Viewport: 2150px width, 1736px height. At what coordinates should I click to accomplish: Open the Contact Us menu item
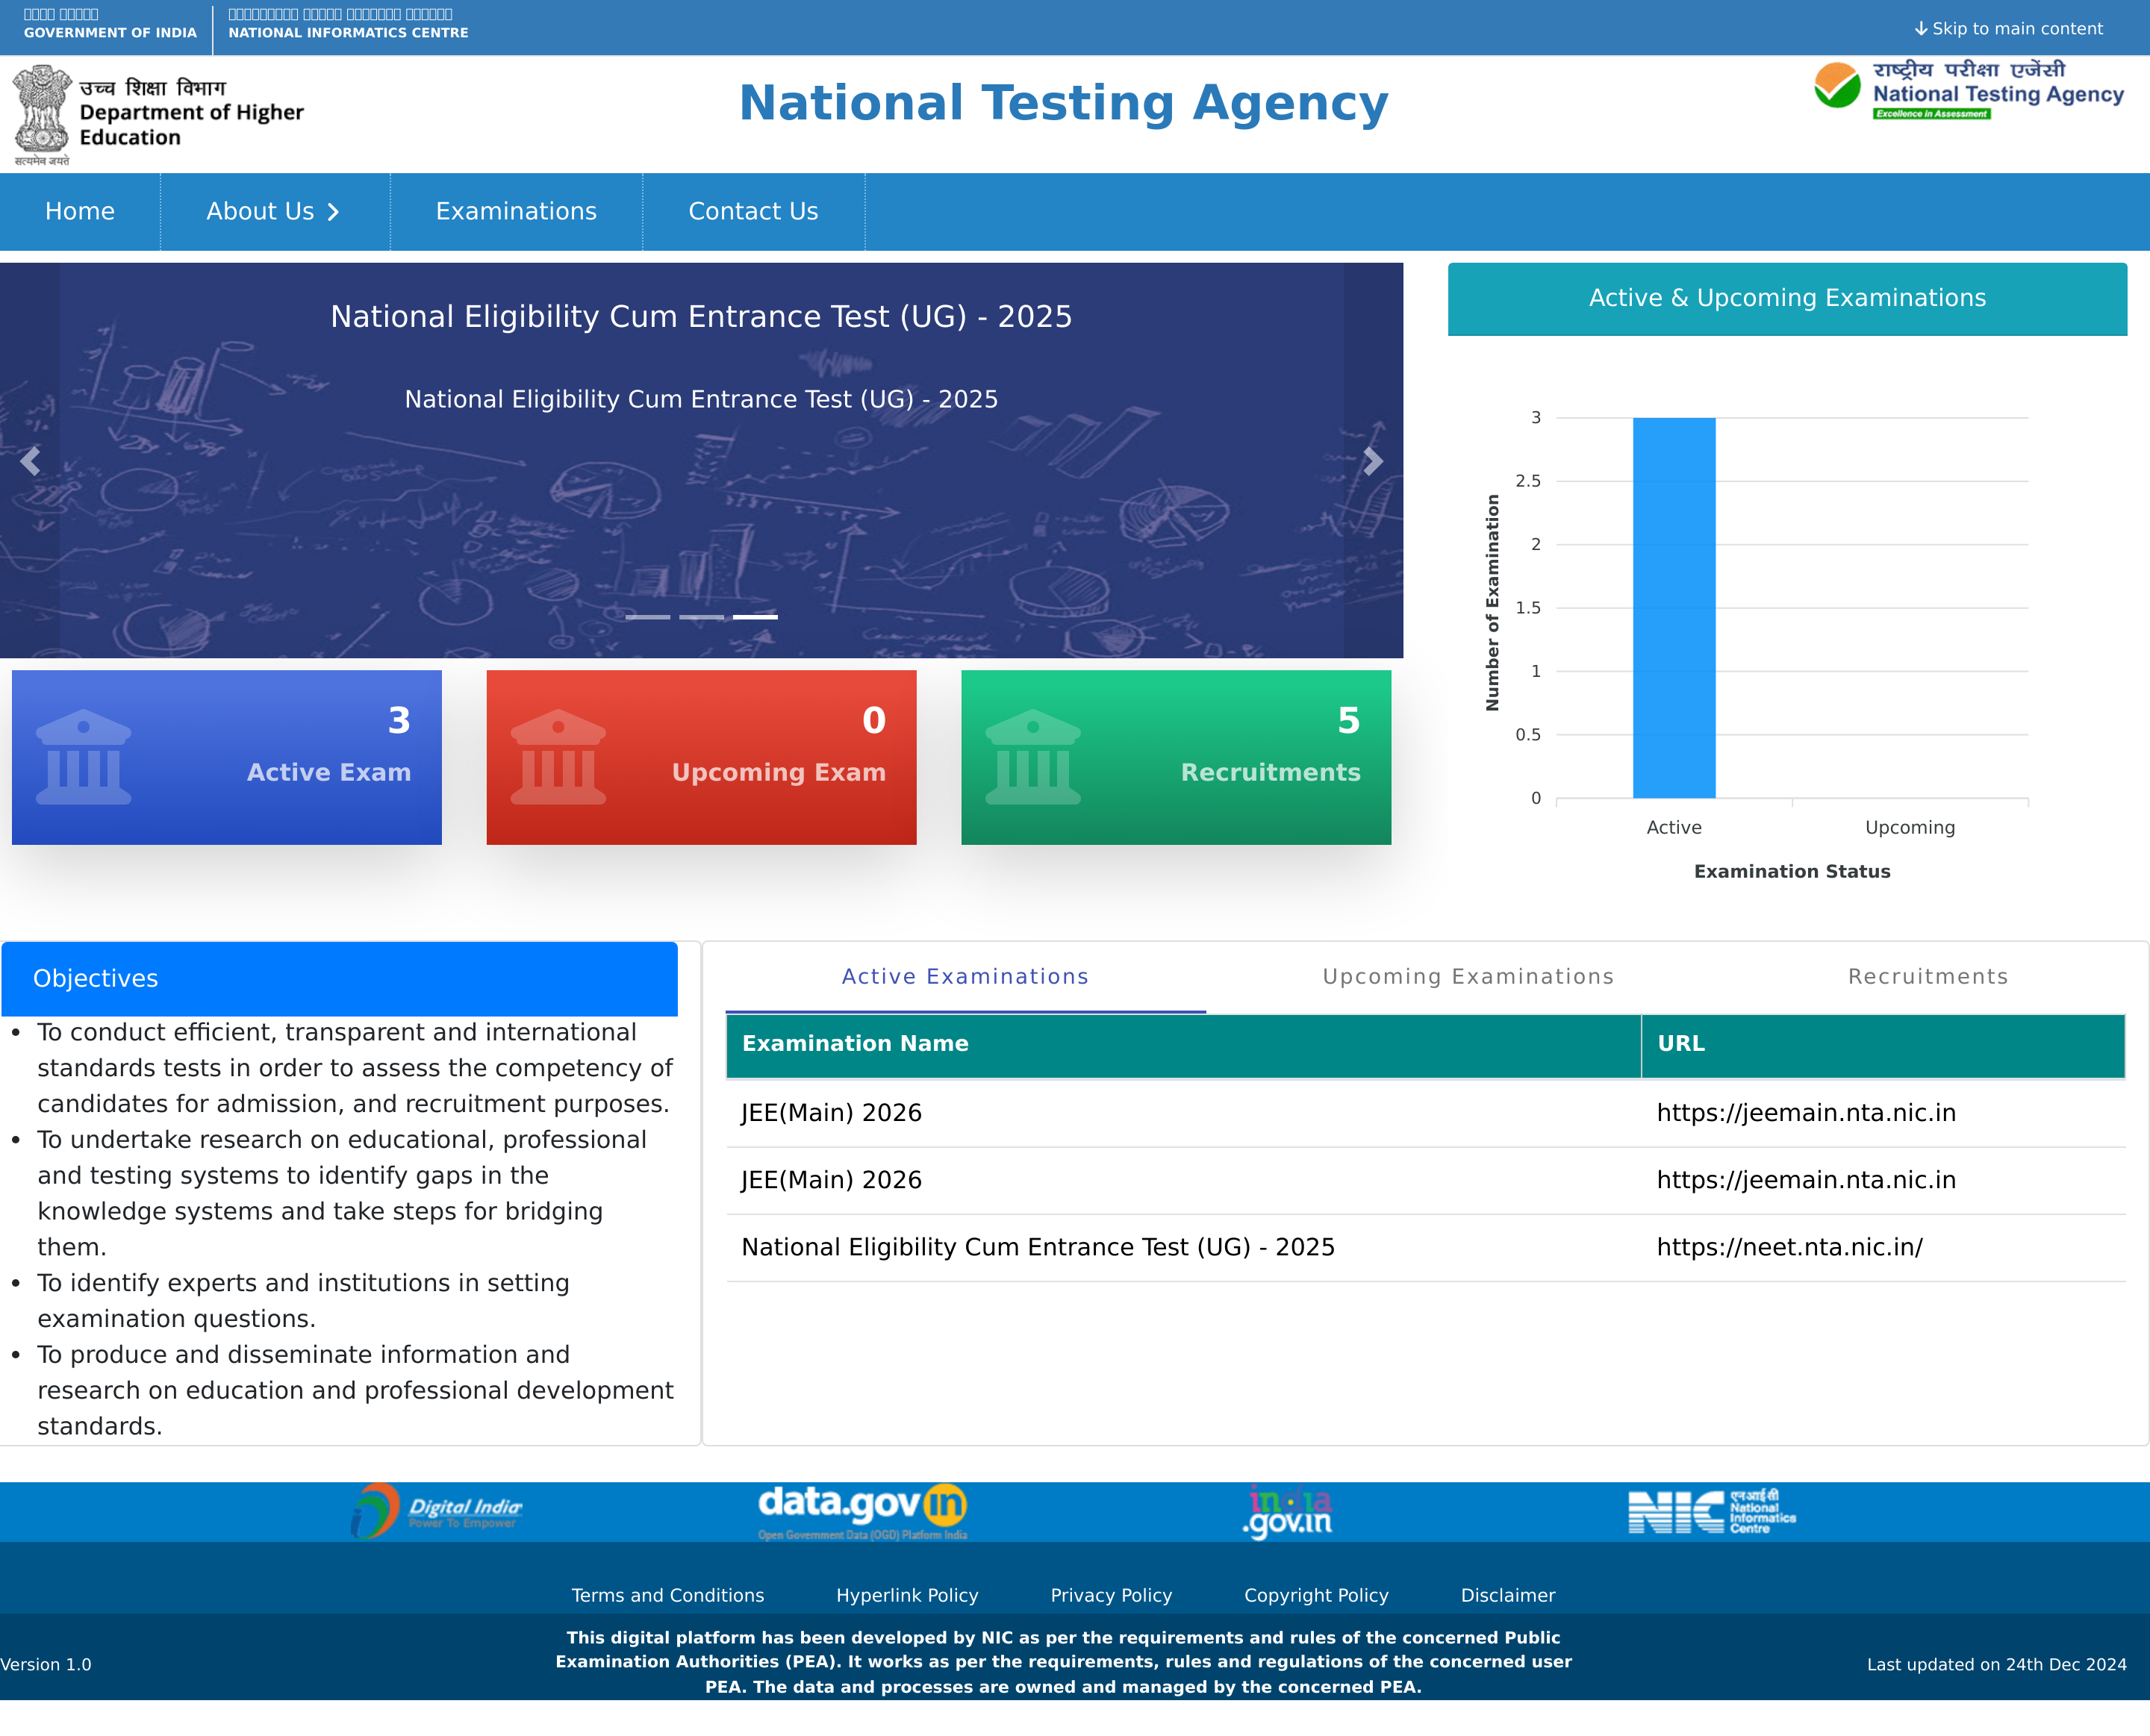click(x=753, y=212)
